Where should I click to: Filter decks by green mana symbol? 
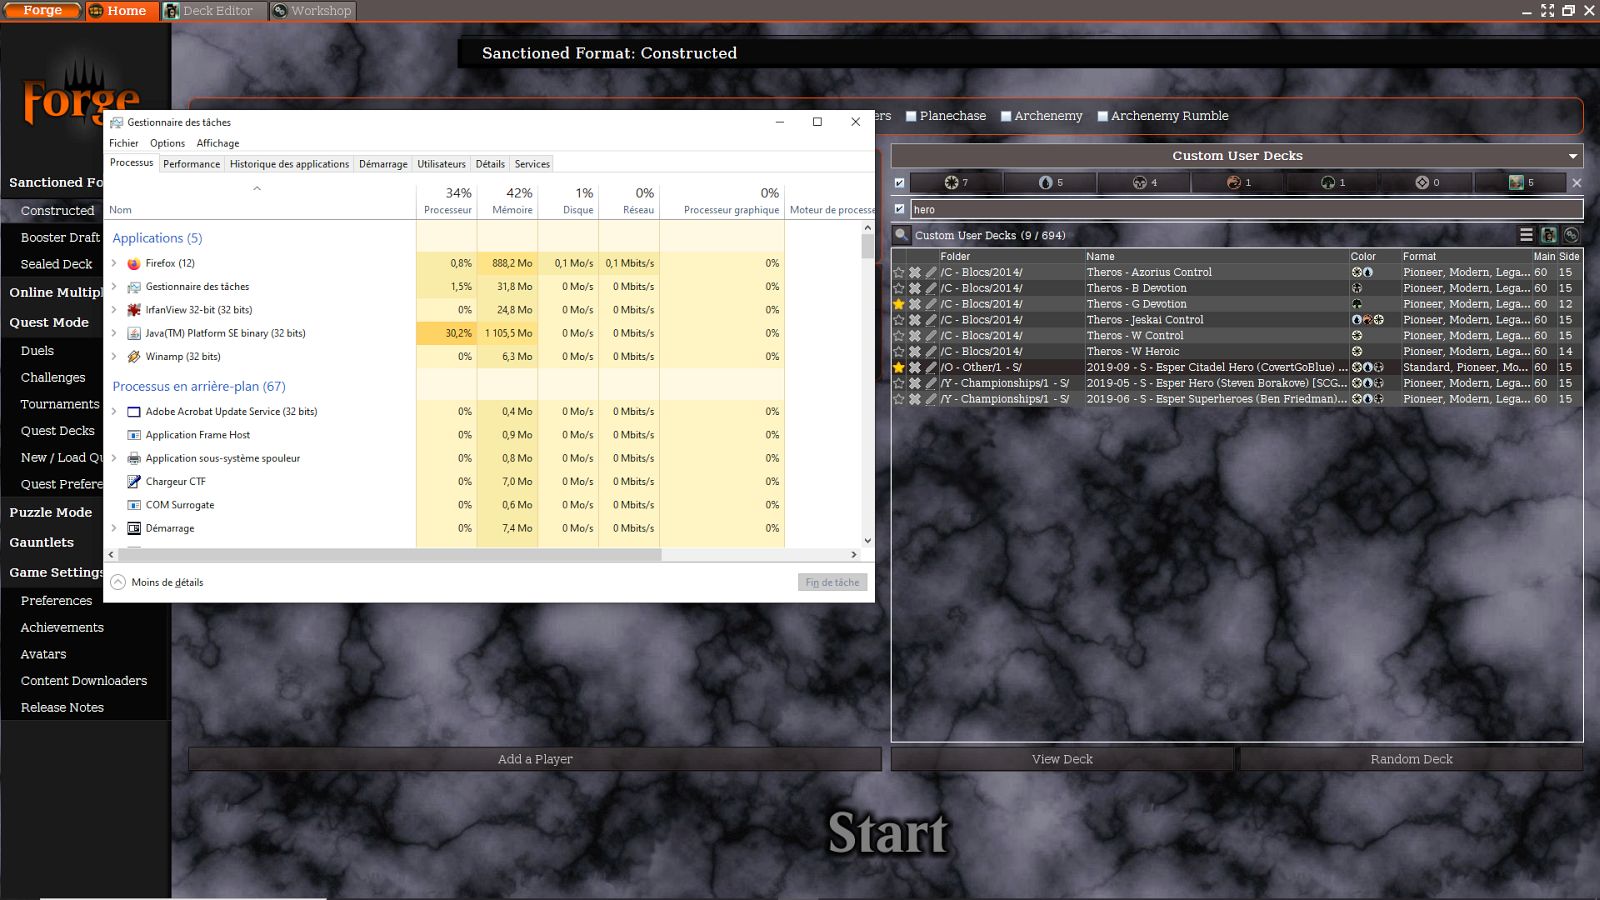[x=1332, y=182]
